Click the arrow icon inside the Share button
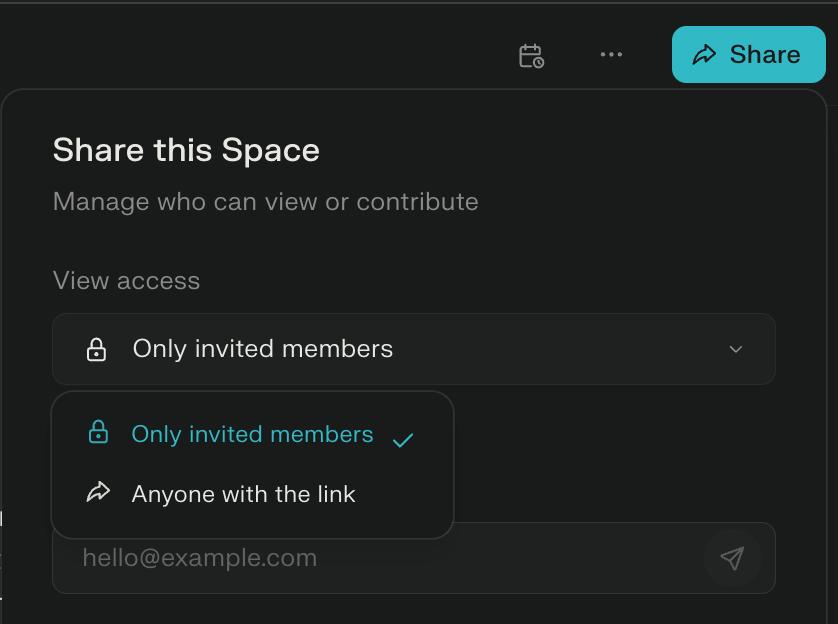838x624 pixels. (704, 55)
